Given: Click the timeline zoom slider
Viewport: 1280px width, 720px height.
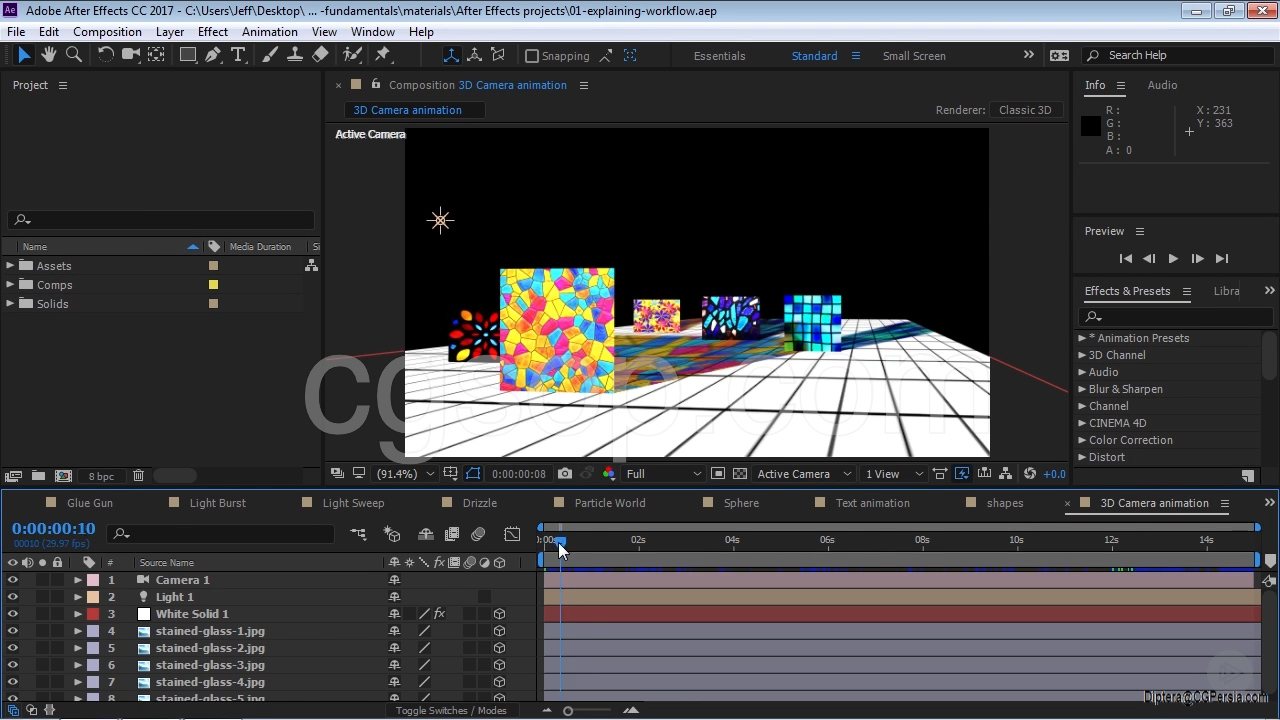Looking at the screenshot, I should point(568,711).
